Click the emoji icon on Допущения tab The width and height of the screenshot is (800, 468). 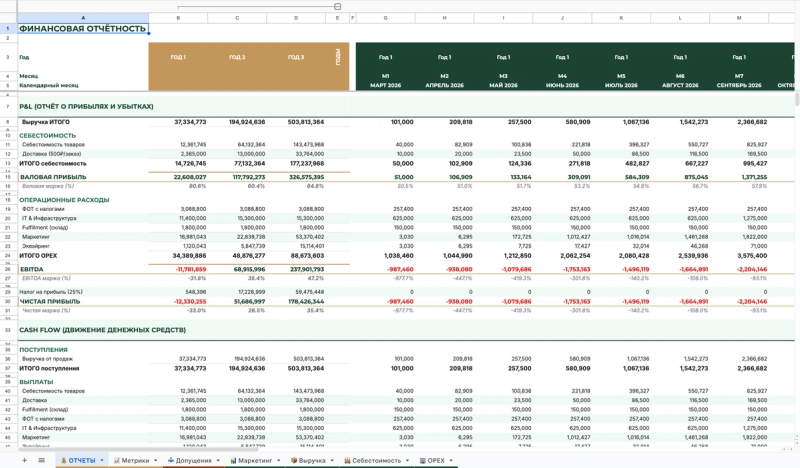pos(170,460)
